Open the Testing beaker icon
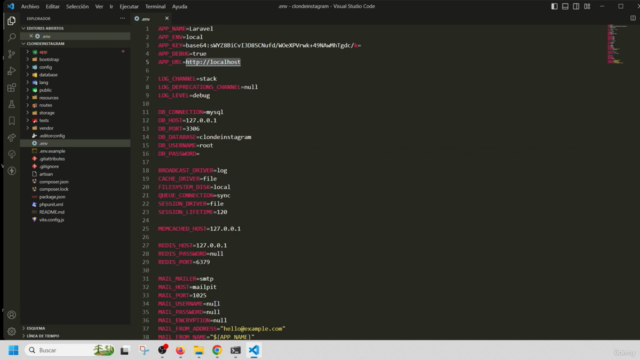The height and width of the screenshot is (360, 640). (11, 104)
